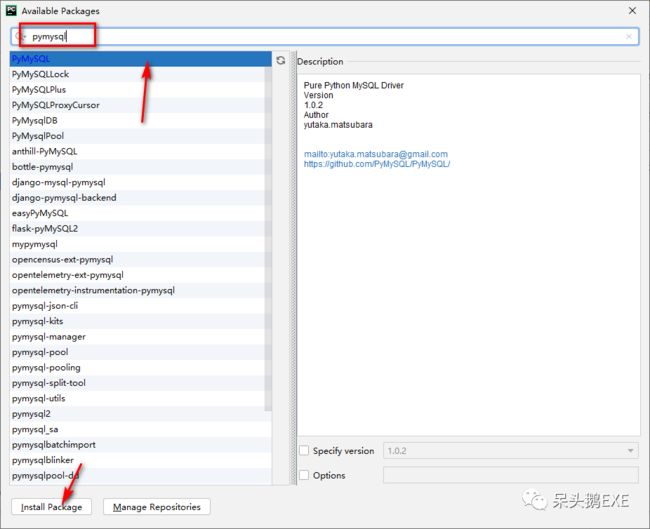Viewport: 650px width, 529px height.
Task: Open the version 1.0.2 dropdown
Action: [x=511, y=450]
